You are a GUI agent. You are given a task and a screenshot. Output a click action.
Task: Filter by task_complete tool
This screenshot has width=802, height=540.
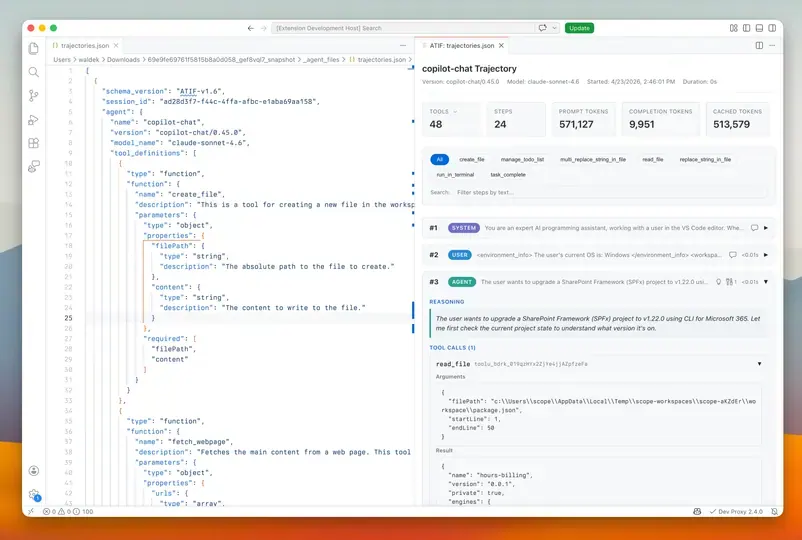[x=508, y=175]
